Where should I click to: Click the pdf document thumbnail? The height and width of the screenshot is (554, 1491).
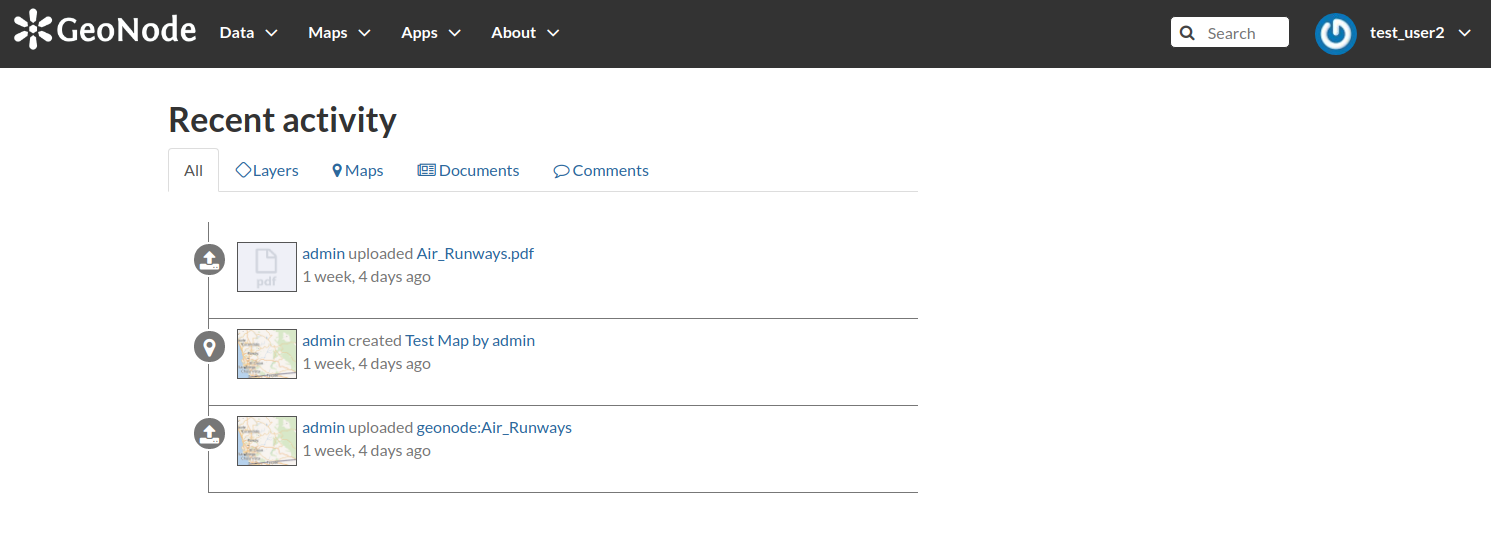[x=267, y=267]
